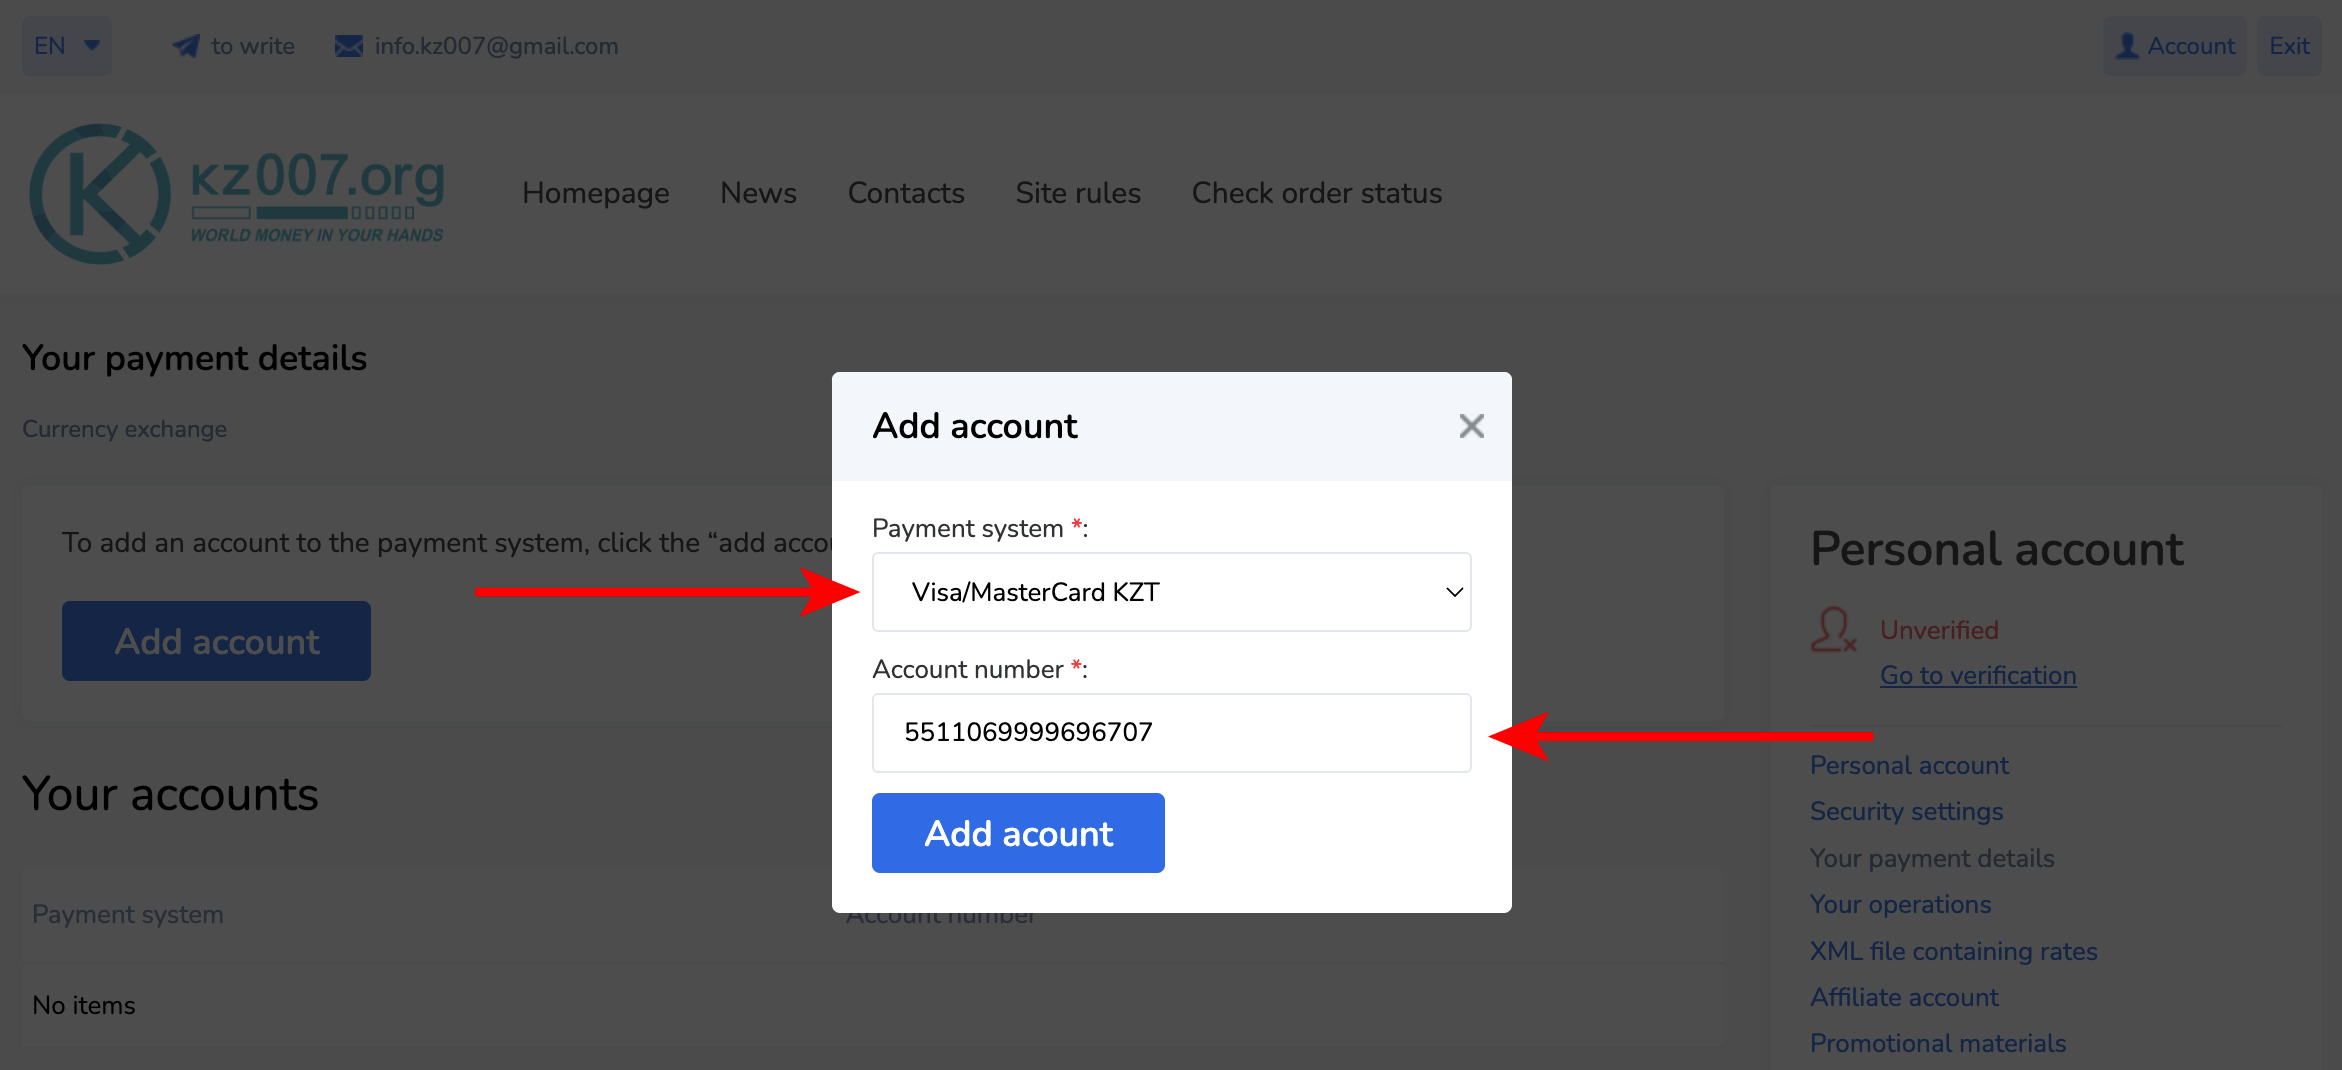Open the EN language selector
2342x1070 pixels.
[67, 46]
